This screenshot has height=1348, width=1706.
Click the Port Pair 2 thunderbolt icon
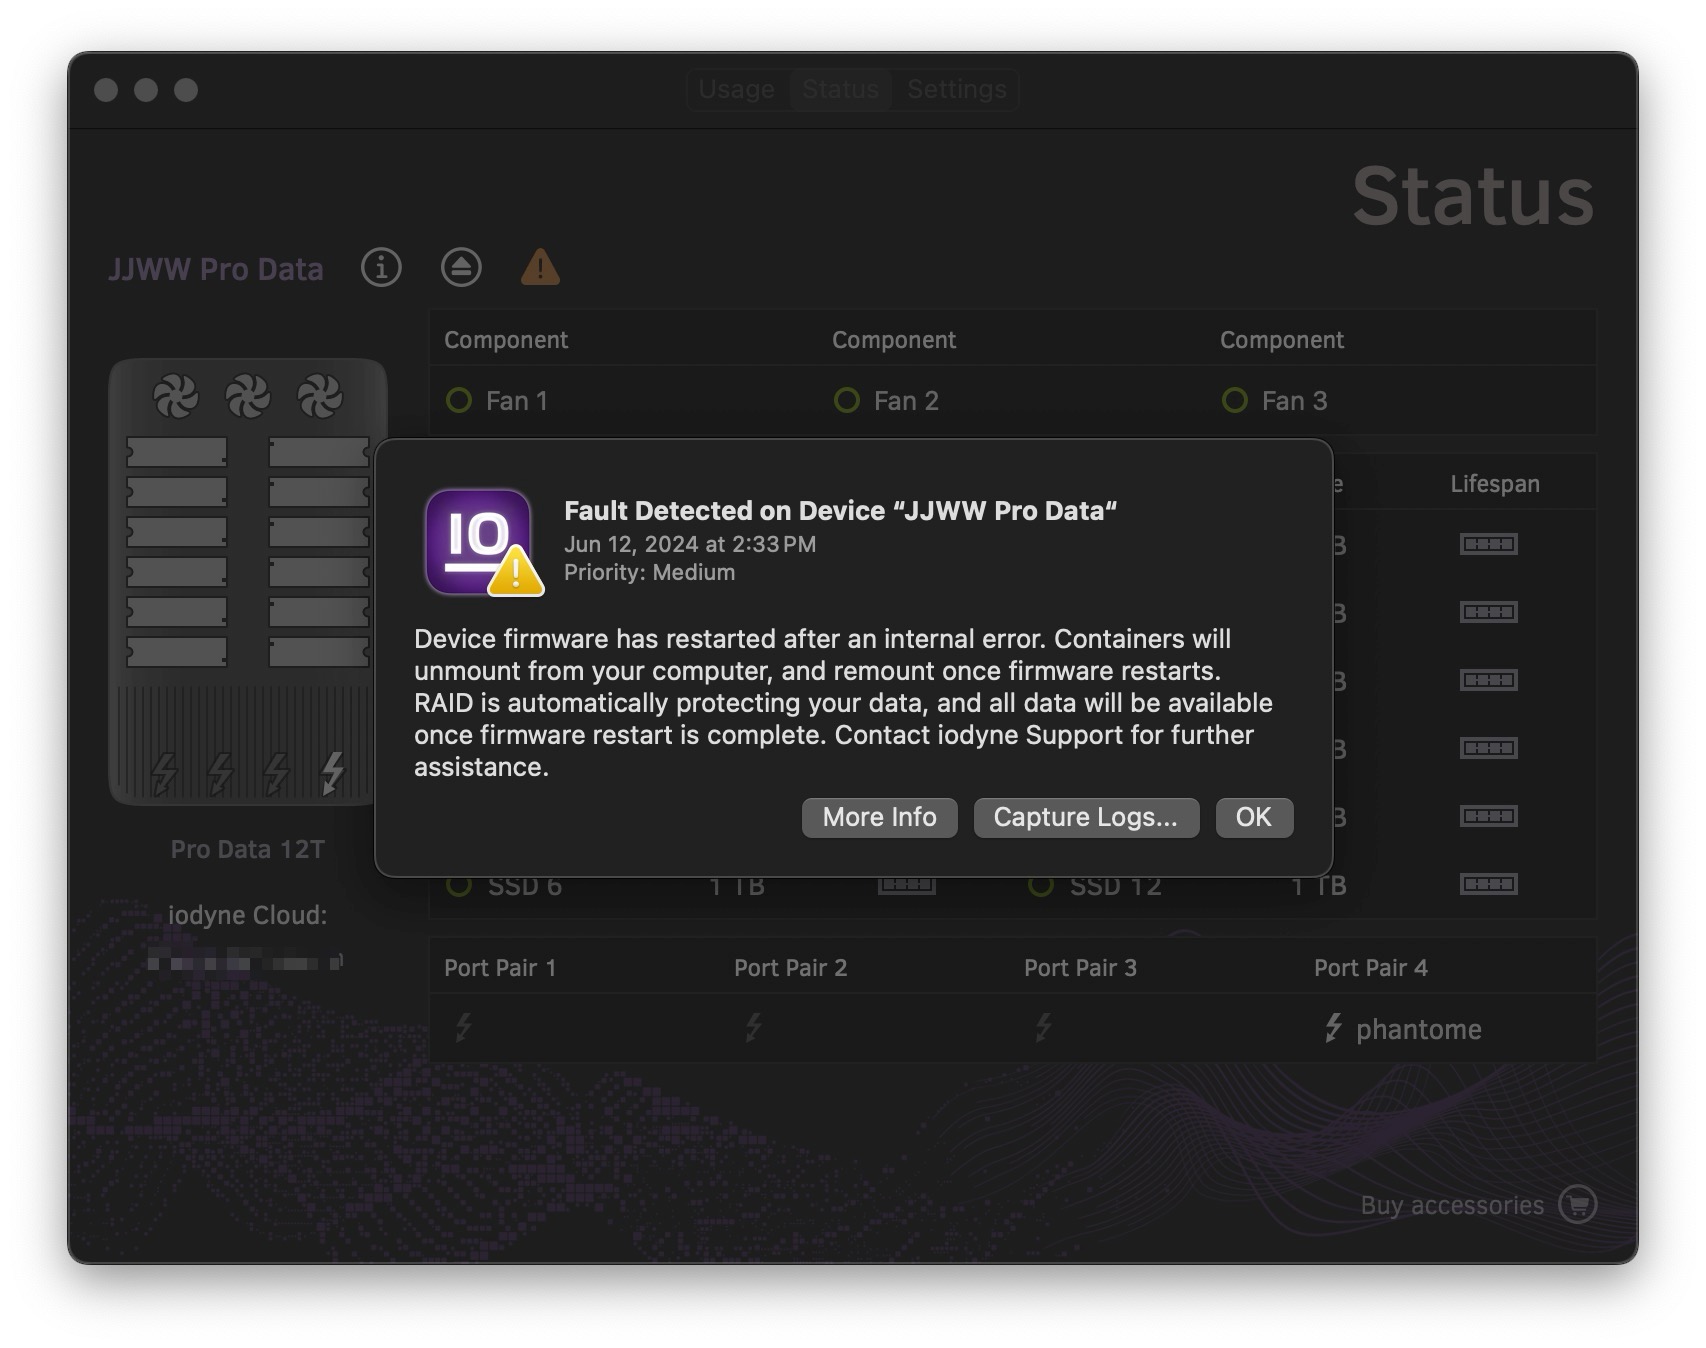753,1027
